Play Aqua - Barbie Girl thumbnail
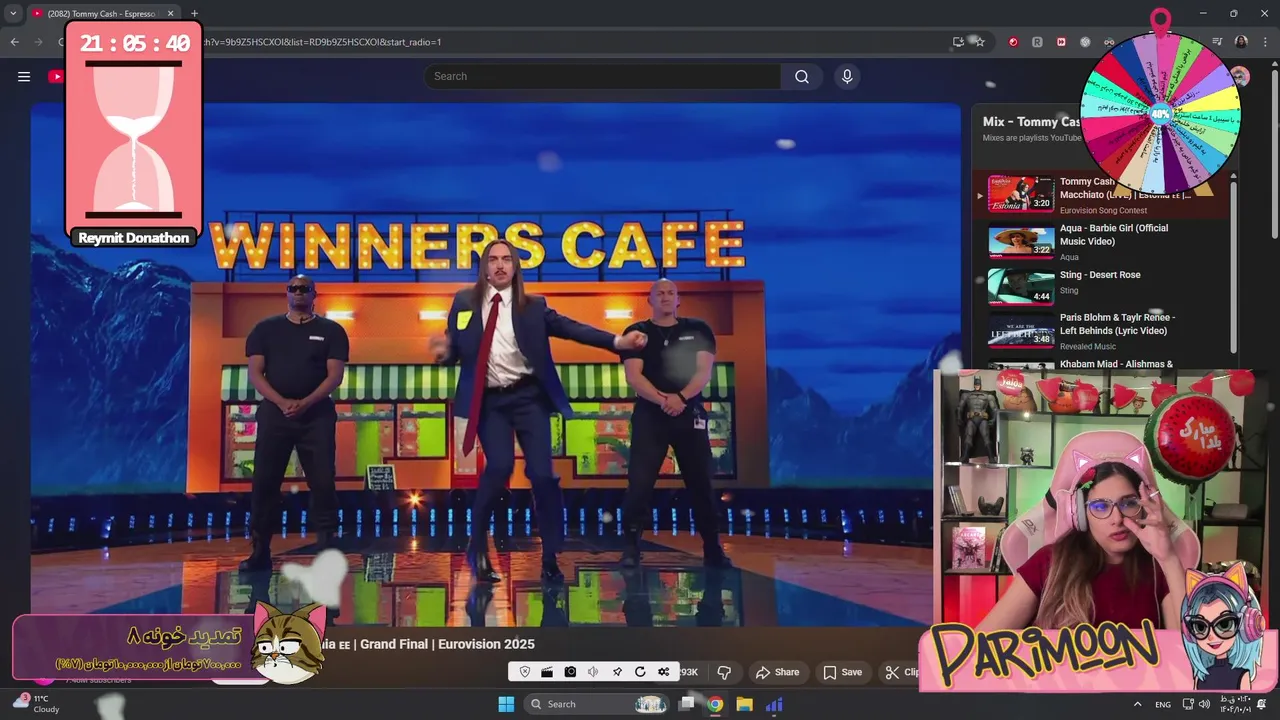This screenshot has height=720, width=1280. click(1021, 240)
